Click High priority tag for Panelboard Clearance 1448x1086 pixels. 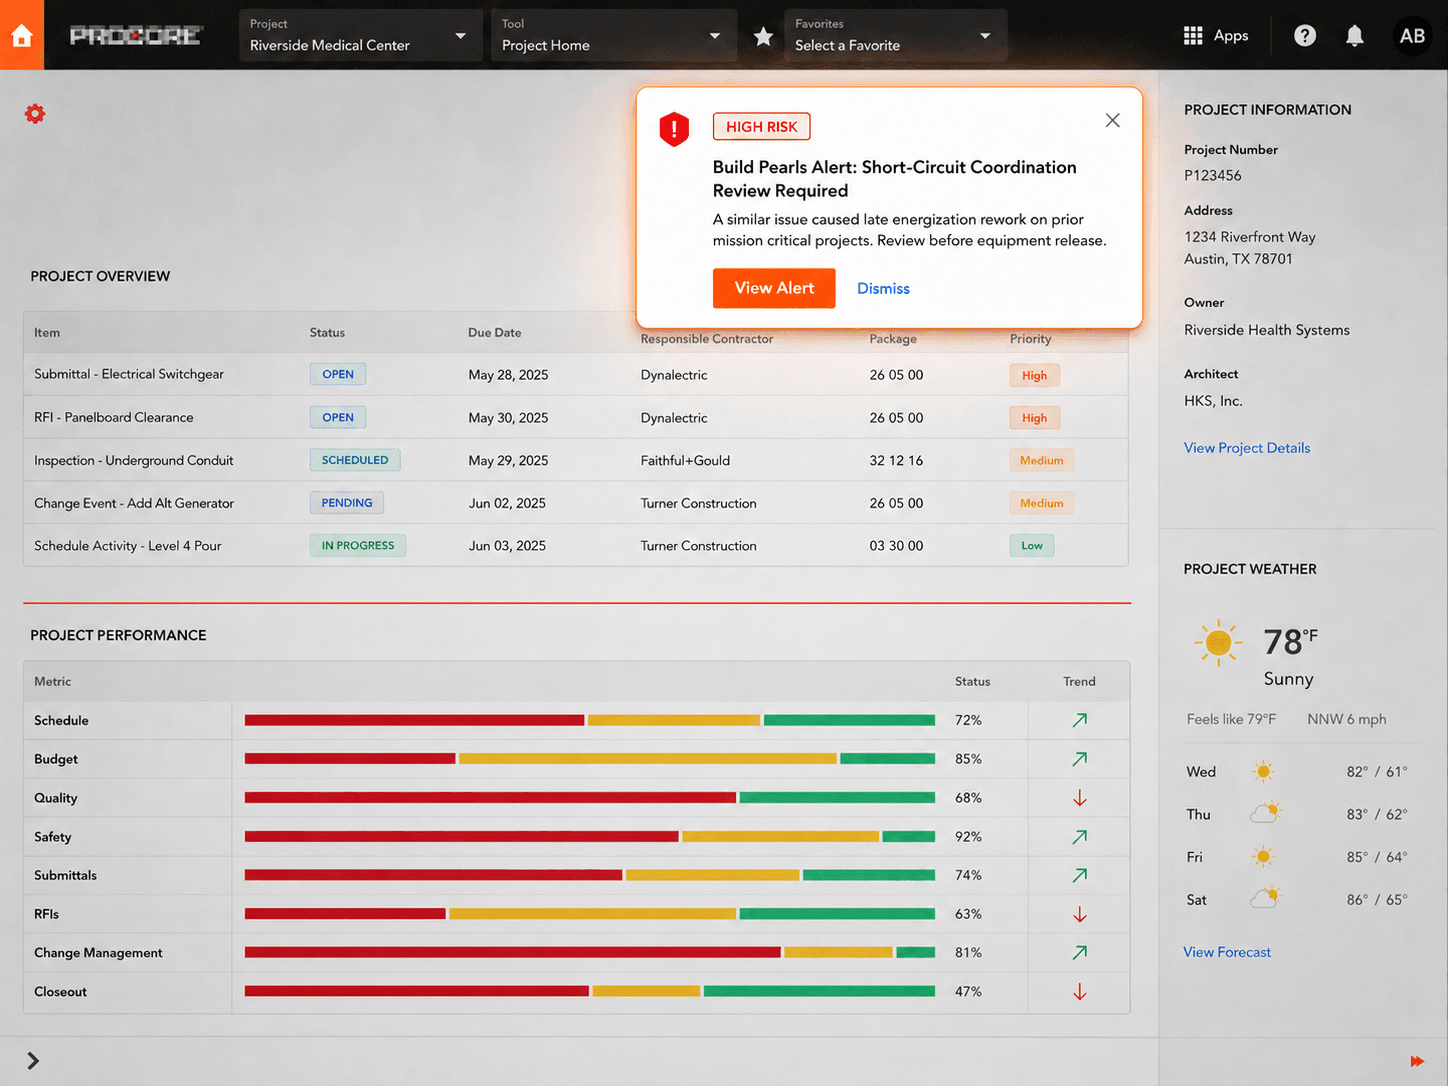point(1034,418)
